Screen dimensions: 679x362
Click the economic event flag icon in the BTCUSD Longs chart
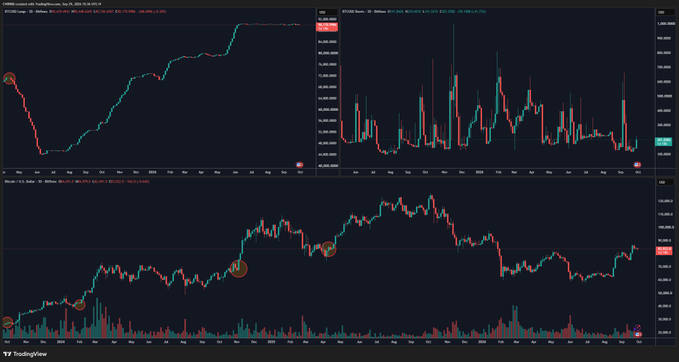pyautogui.click(x=299, y=165)
